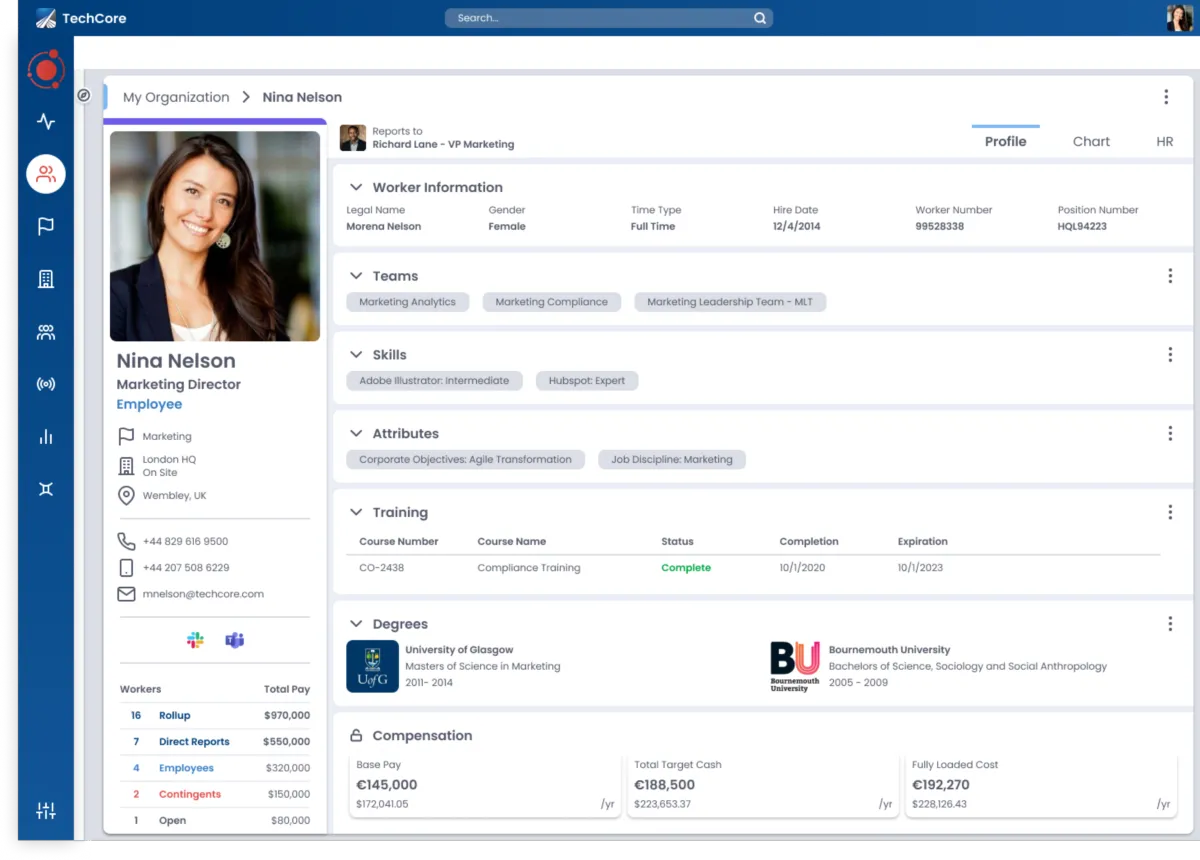
Task: Open the people icon in sidebar
Action: pyautogui.click(x=46, y=174)
